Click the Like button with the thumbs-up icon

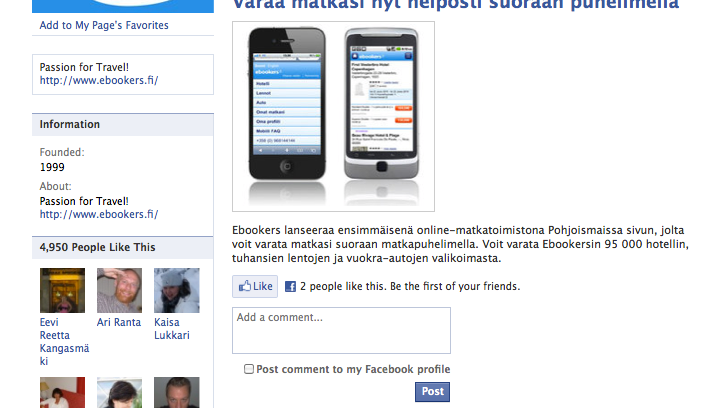click(255, 286)
